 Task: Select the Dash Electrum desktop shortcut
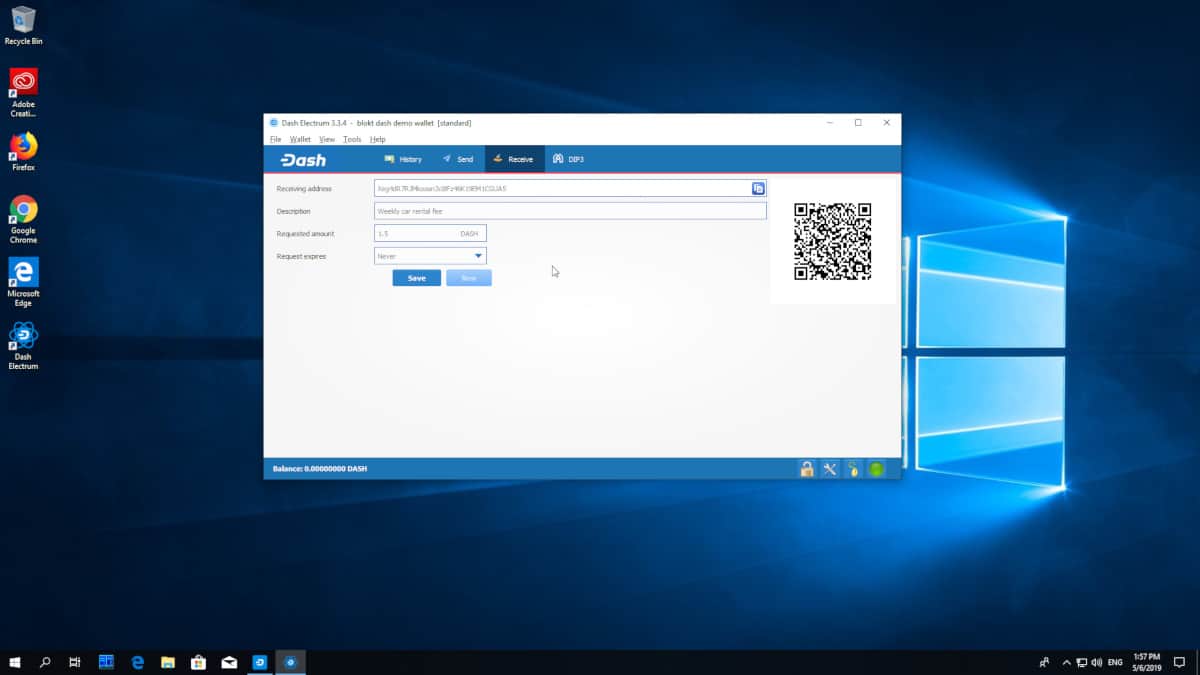(x=23, y=346)
